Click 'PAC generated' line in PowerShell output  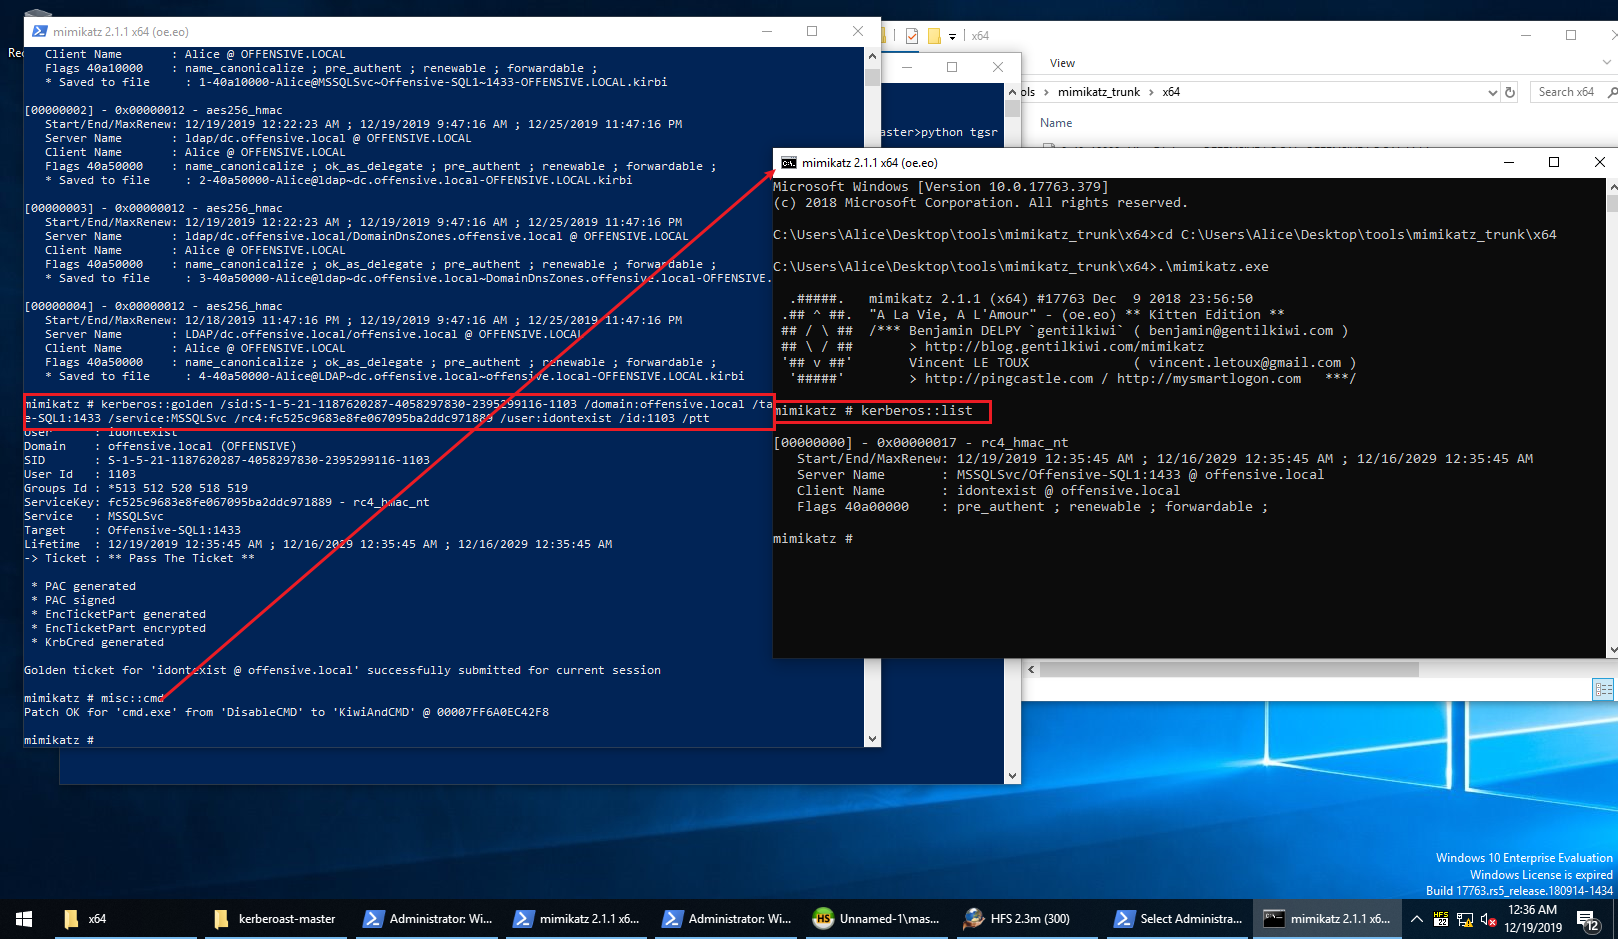click(90, 587)
